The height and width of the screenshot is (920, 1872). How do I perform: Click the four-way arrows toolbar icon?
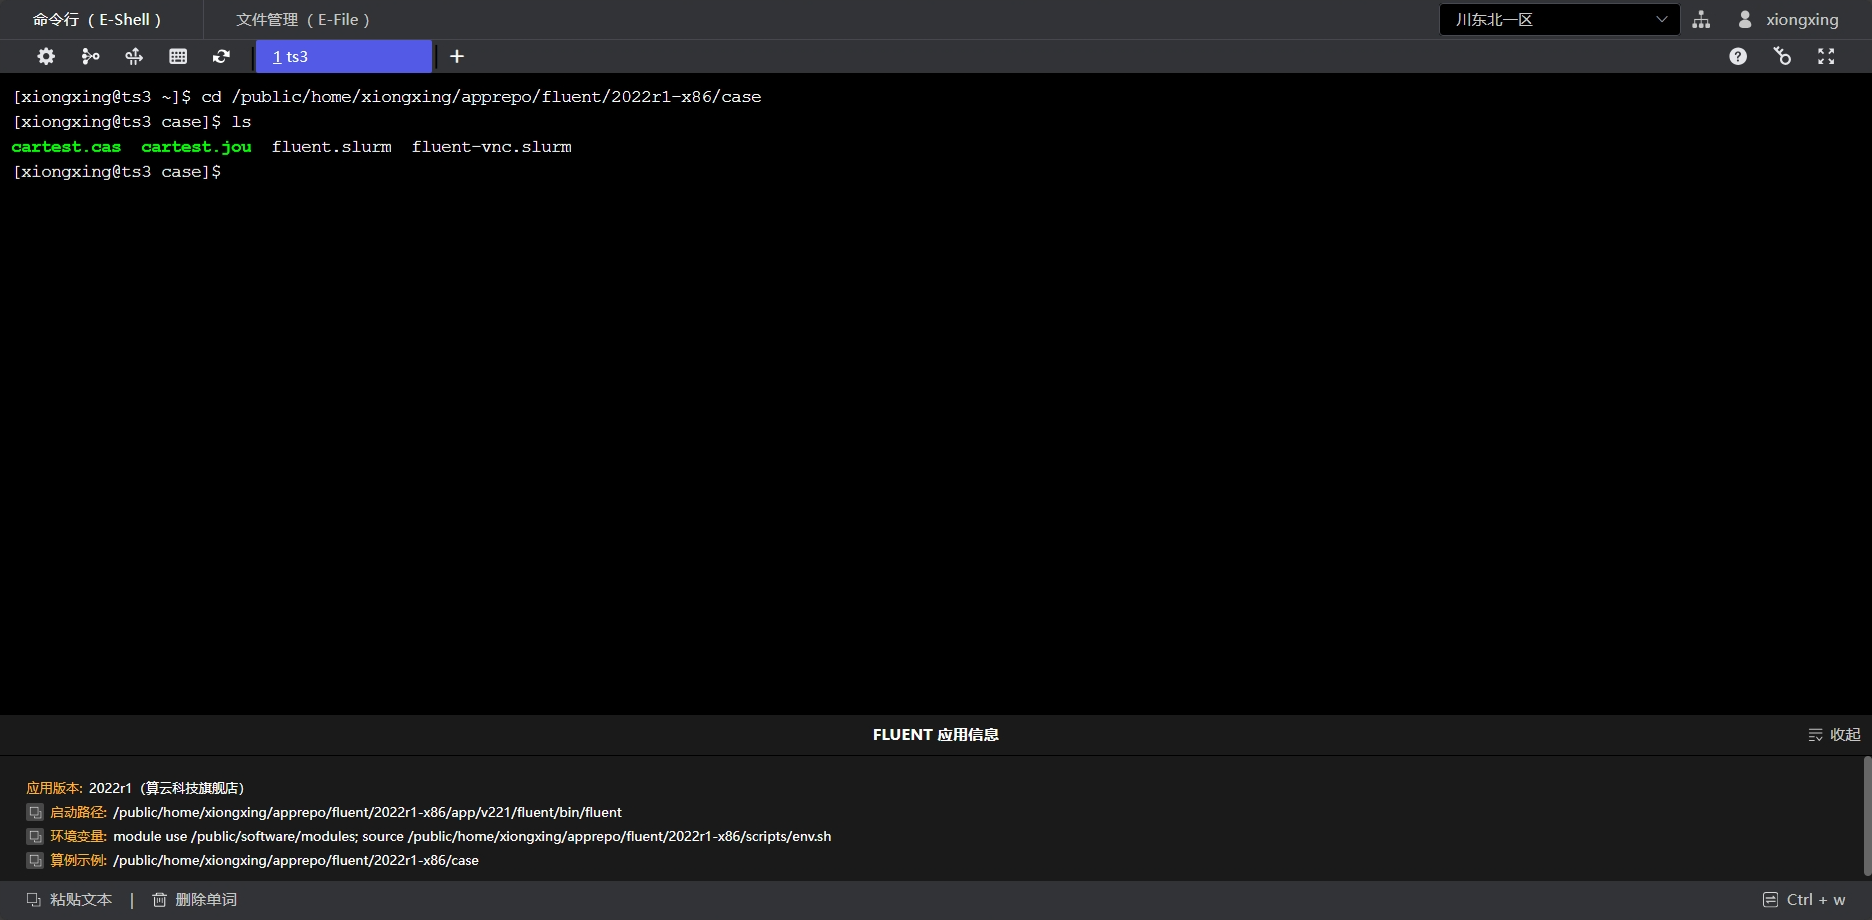tap(134, 57)
